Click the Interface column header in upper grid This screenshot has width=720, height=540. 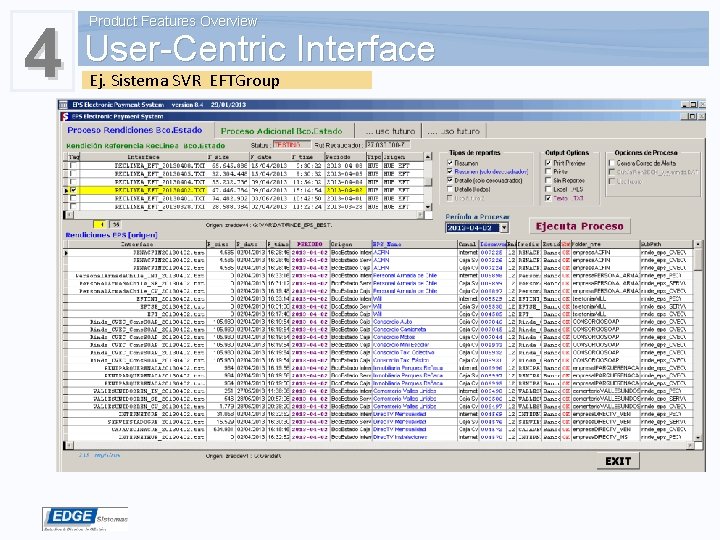(144, 157)
